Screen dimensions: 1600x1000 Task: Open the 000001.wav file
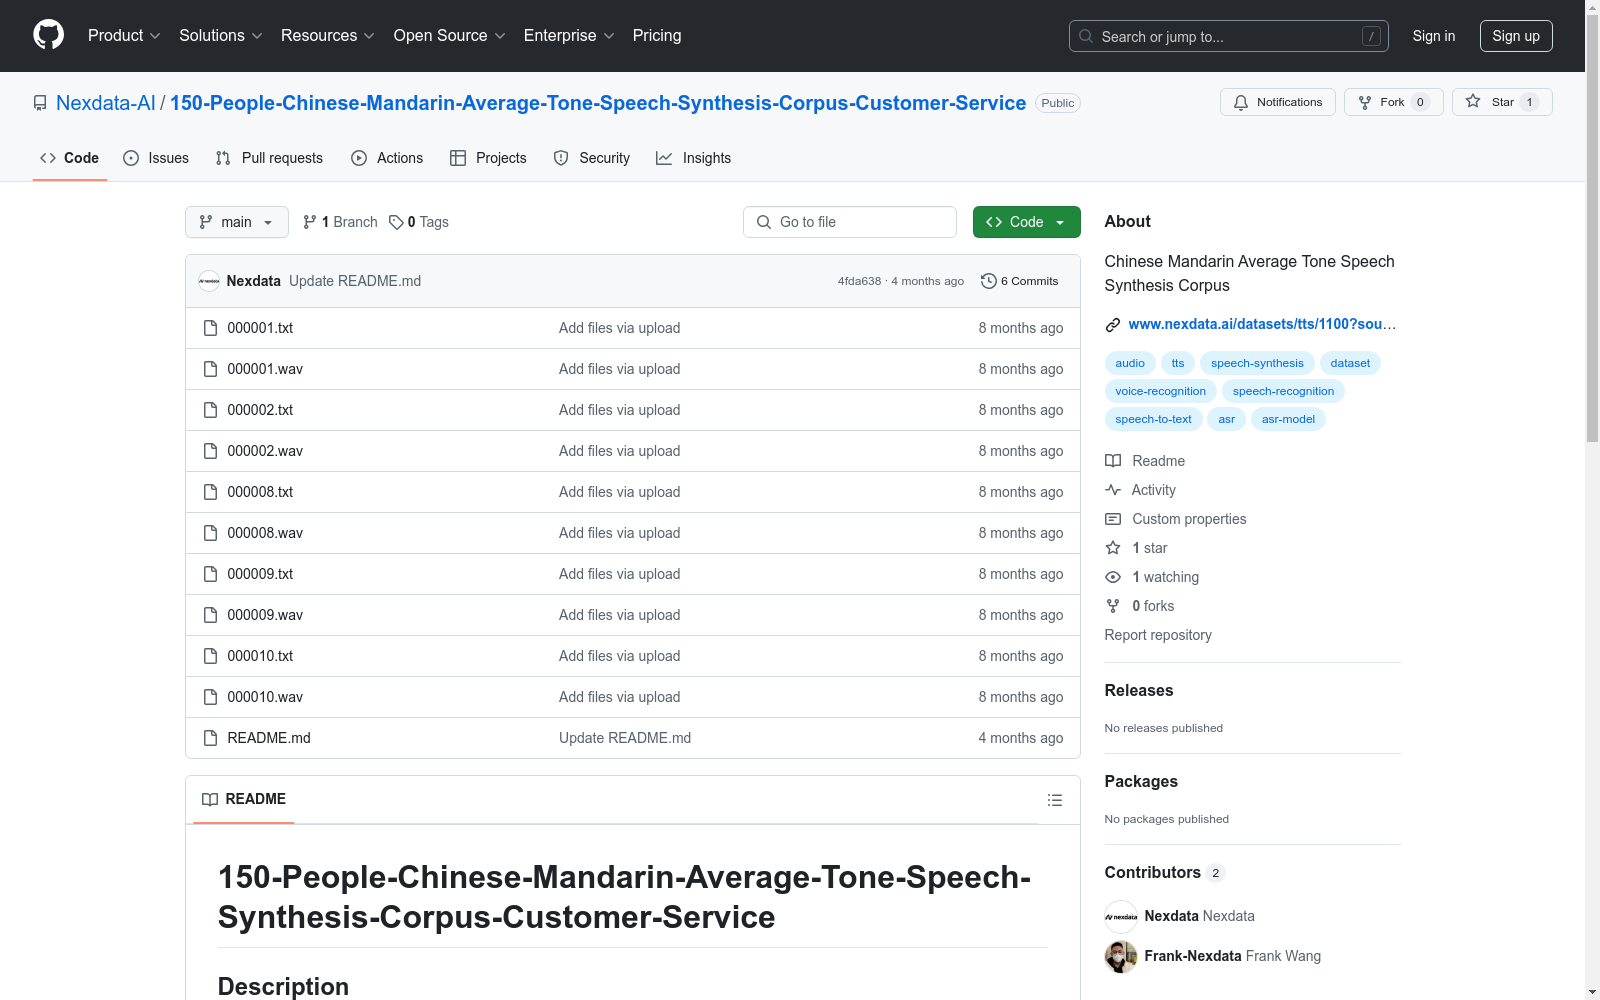tap(265, 369)
